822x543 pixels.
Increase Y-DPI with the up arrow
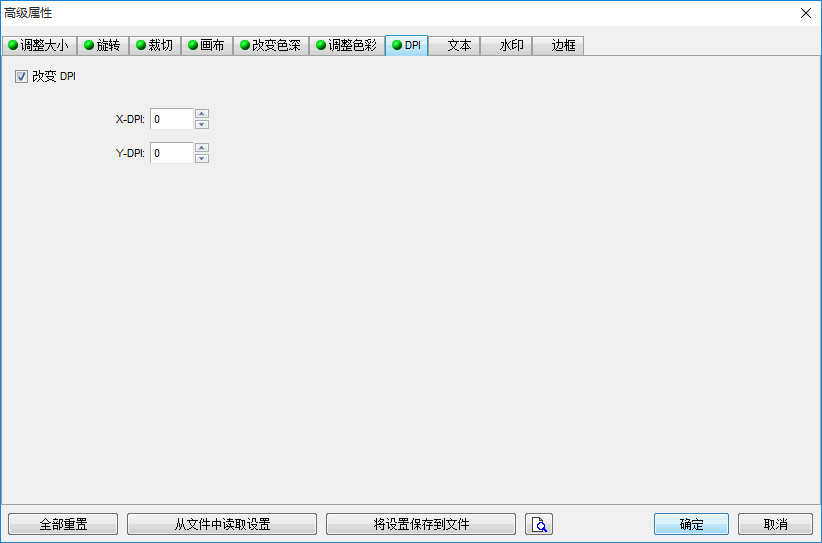(202, 148)
